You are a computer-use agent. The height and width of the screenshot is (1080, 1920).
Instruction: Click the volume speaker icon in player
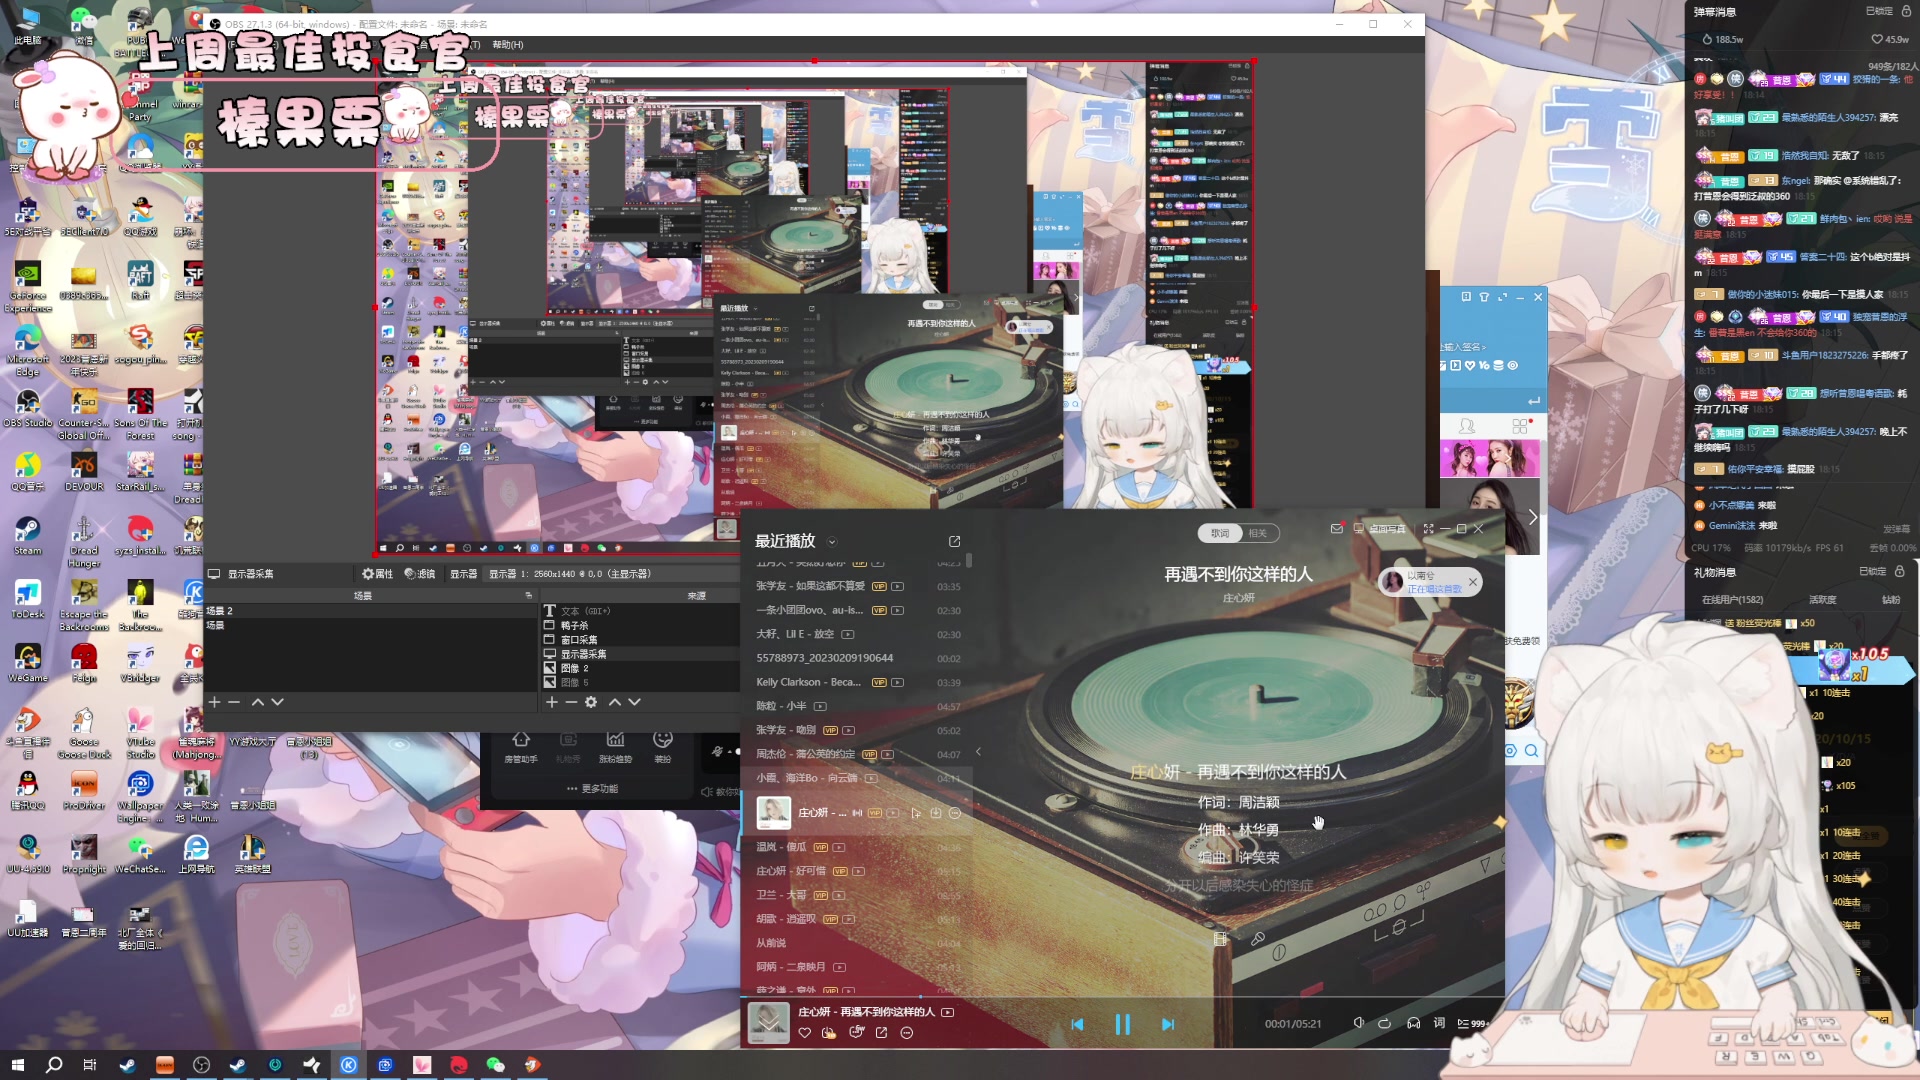[1358, 1023]
